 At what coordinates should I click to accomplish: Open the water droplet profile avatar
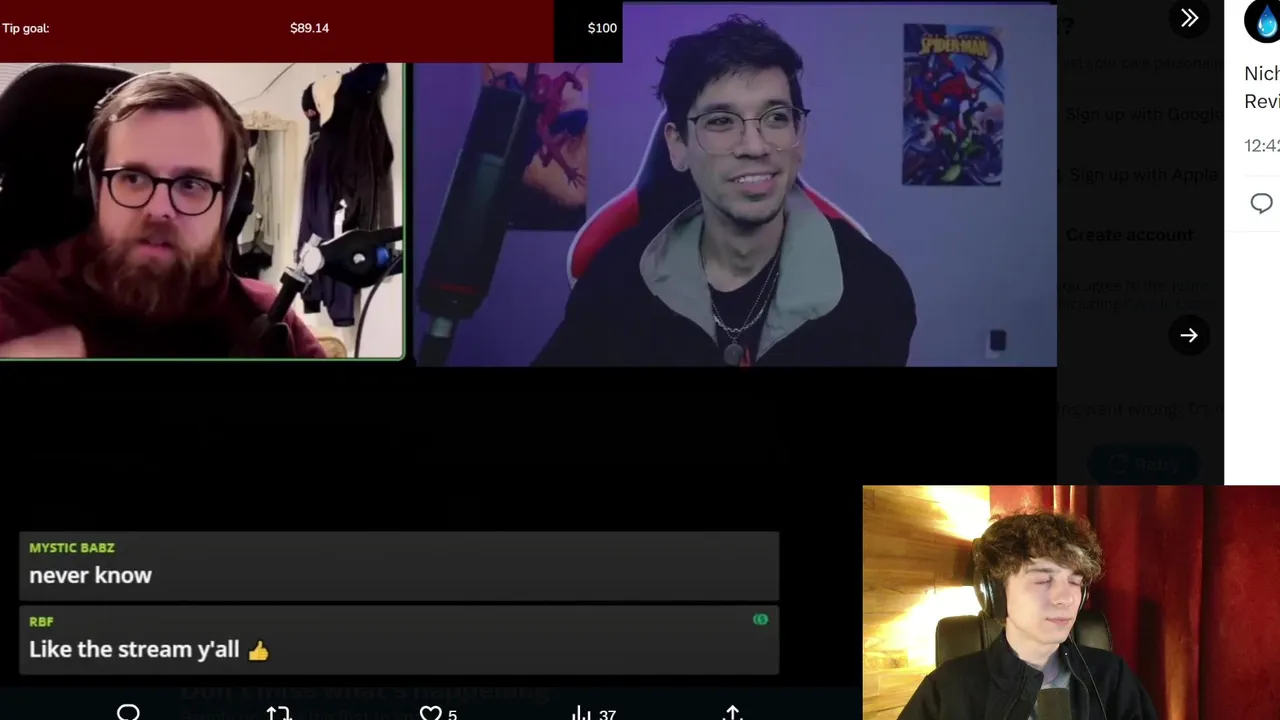coord(1264,20)
